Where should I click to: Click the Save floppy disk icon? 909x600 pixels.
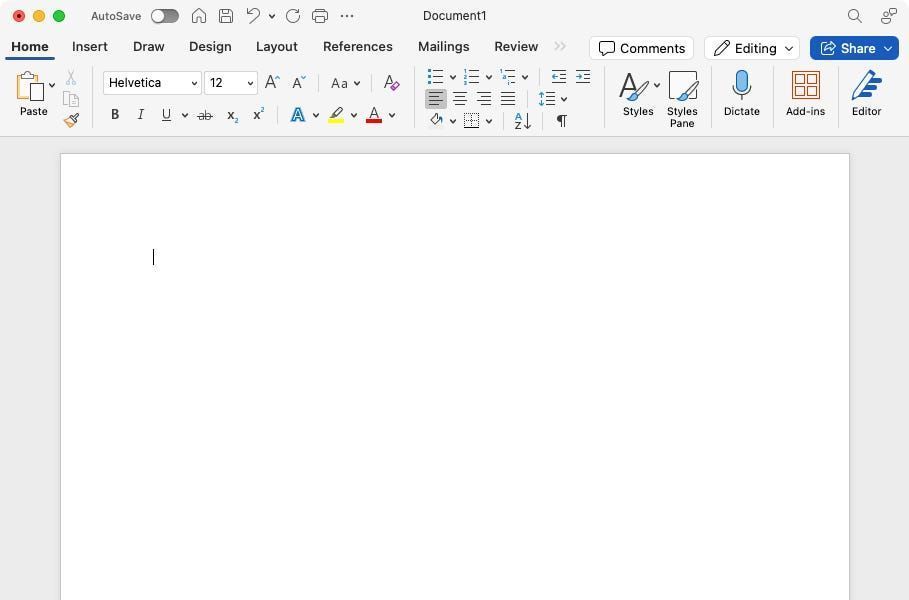[226, 16]
